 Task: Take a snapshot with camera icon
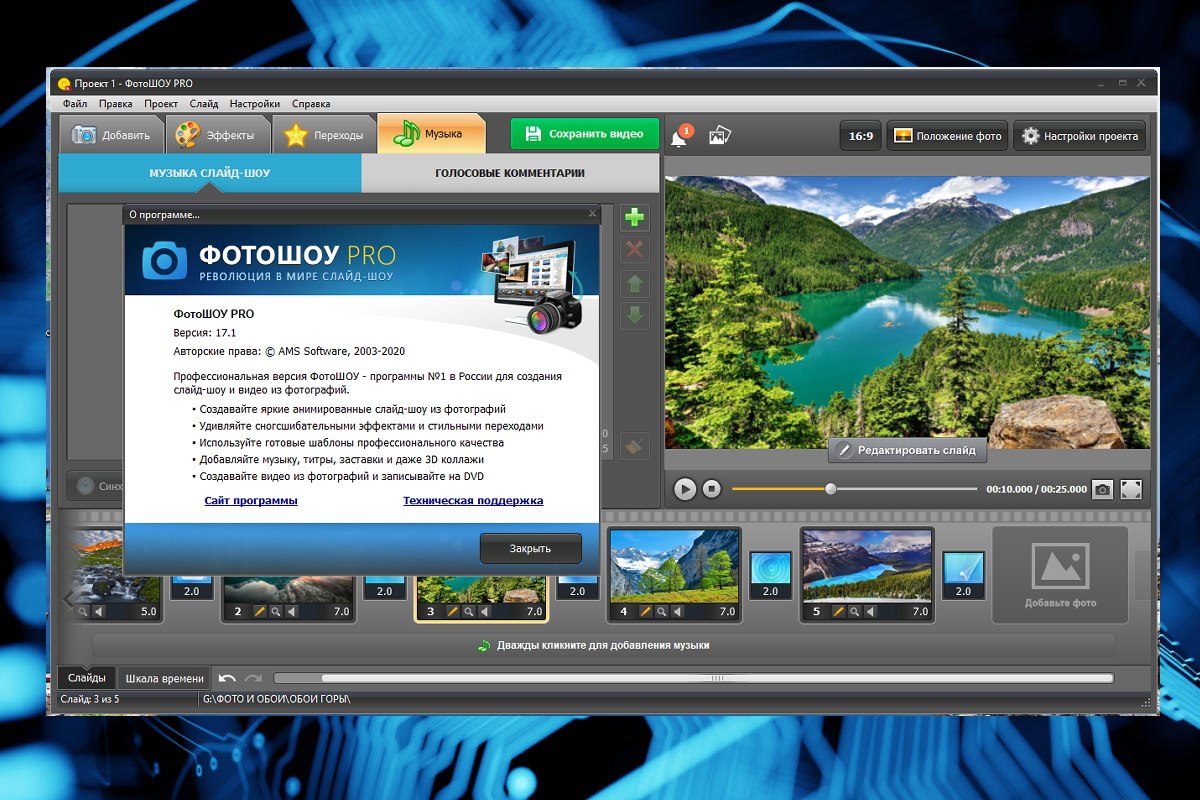(1102, 489)
